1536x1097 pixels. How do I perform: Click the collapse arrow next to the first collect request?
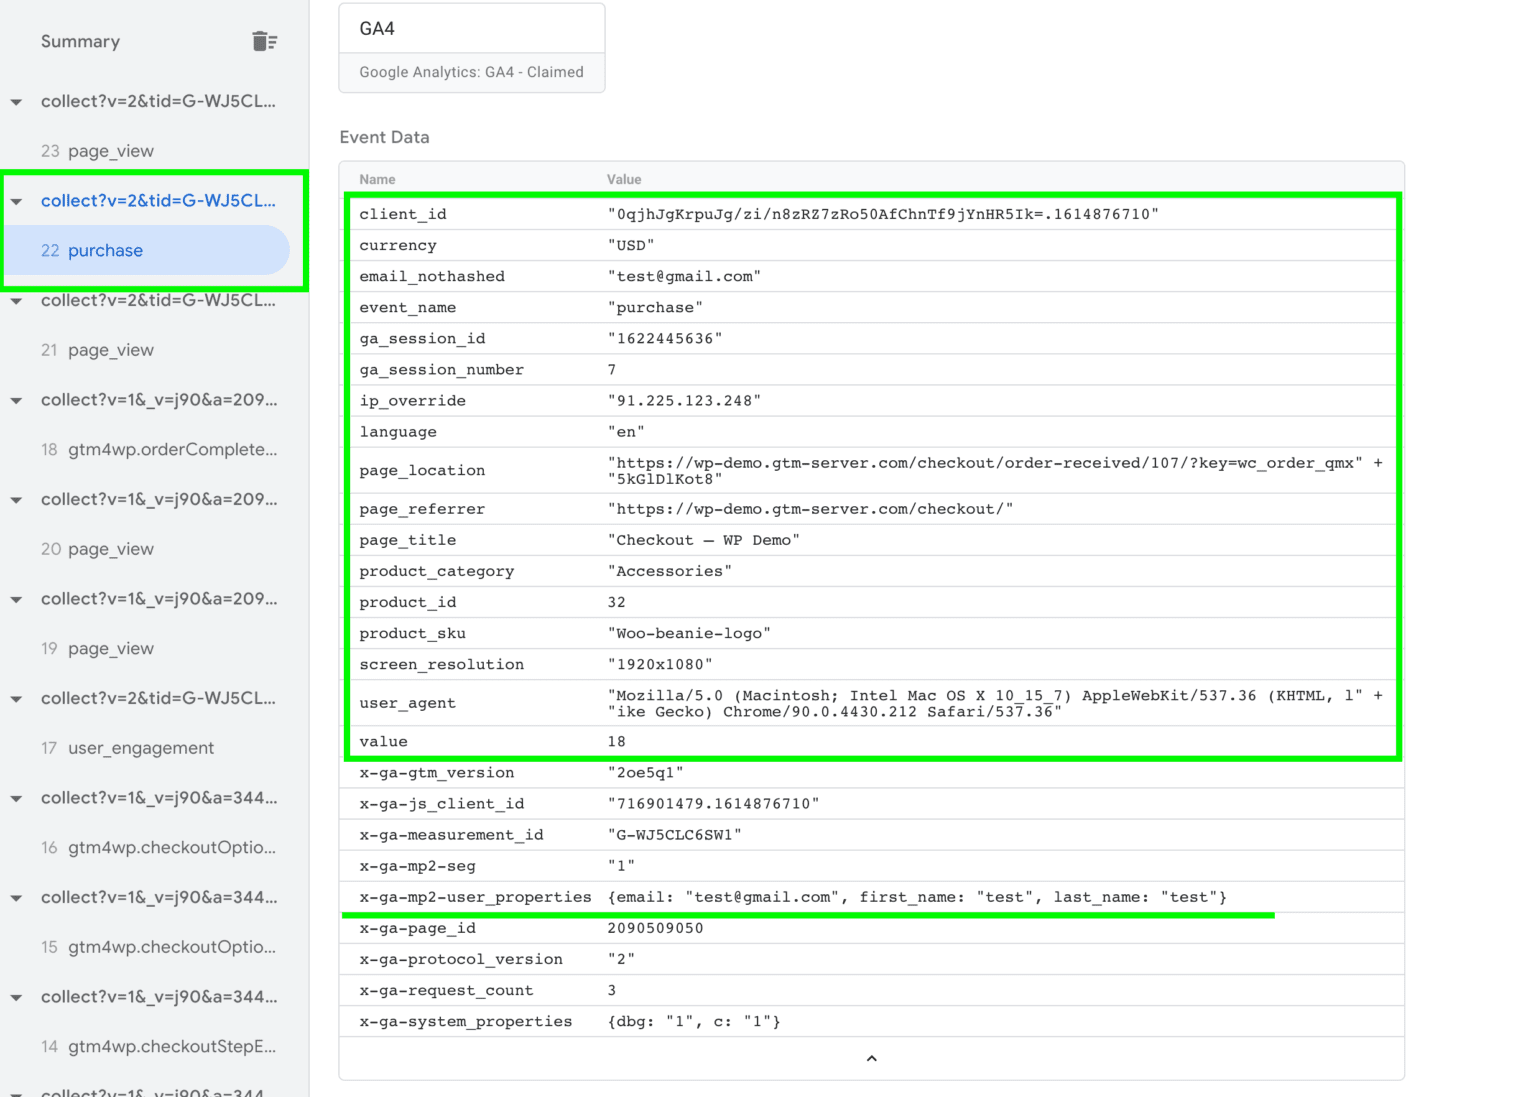pyautogui.click(x=15, y=101)
